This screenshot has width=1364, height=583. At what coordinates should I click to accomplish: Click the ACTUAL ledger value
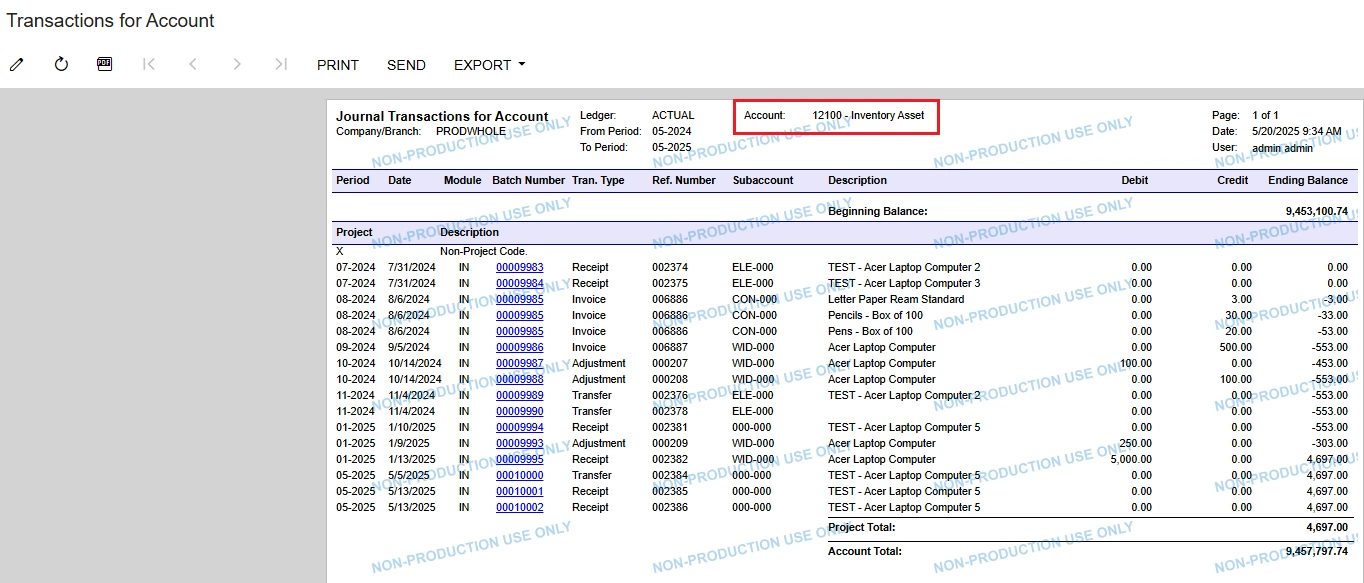click(673, 115)
